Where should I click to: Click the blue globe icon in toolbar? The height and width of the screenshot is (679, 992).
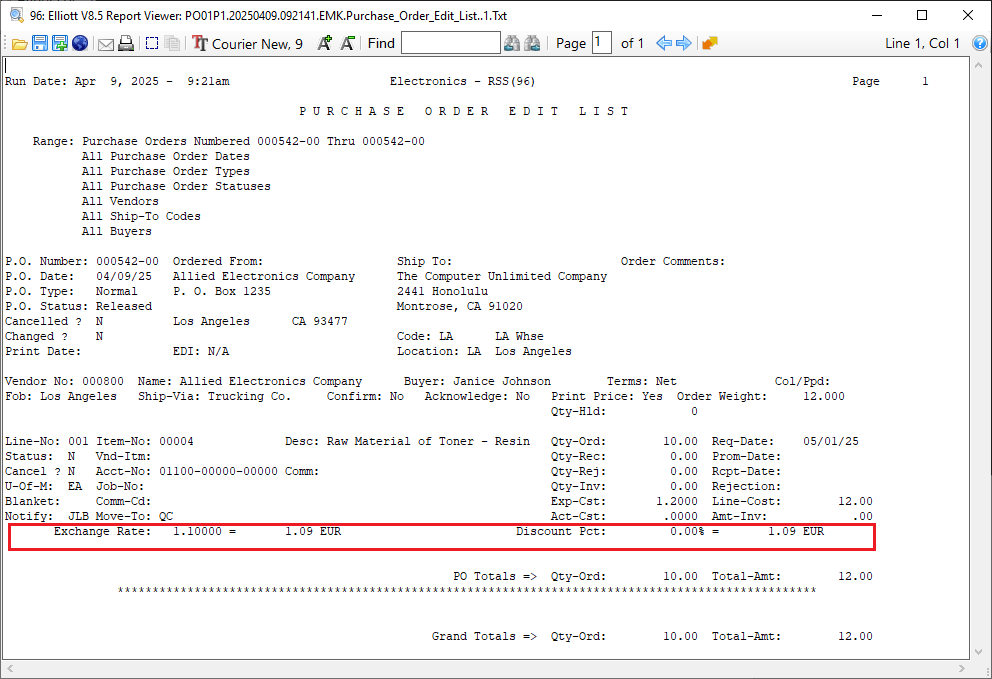coord(80,43)
